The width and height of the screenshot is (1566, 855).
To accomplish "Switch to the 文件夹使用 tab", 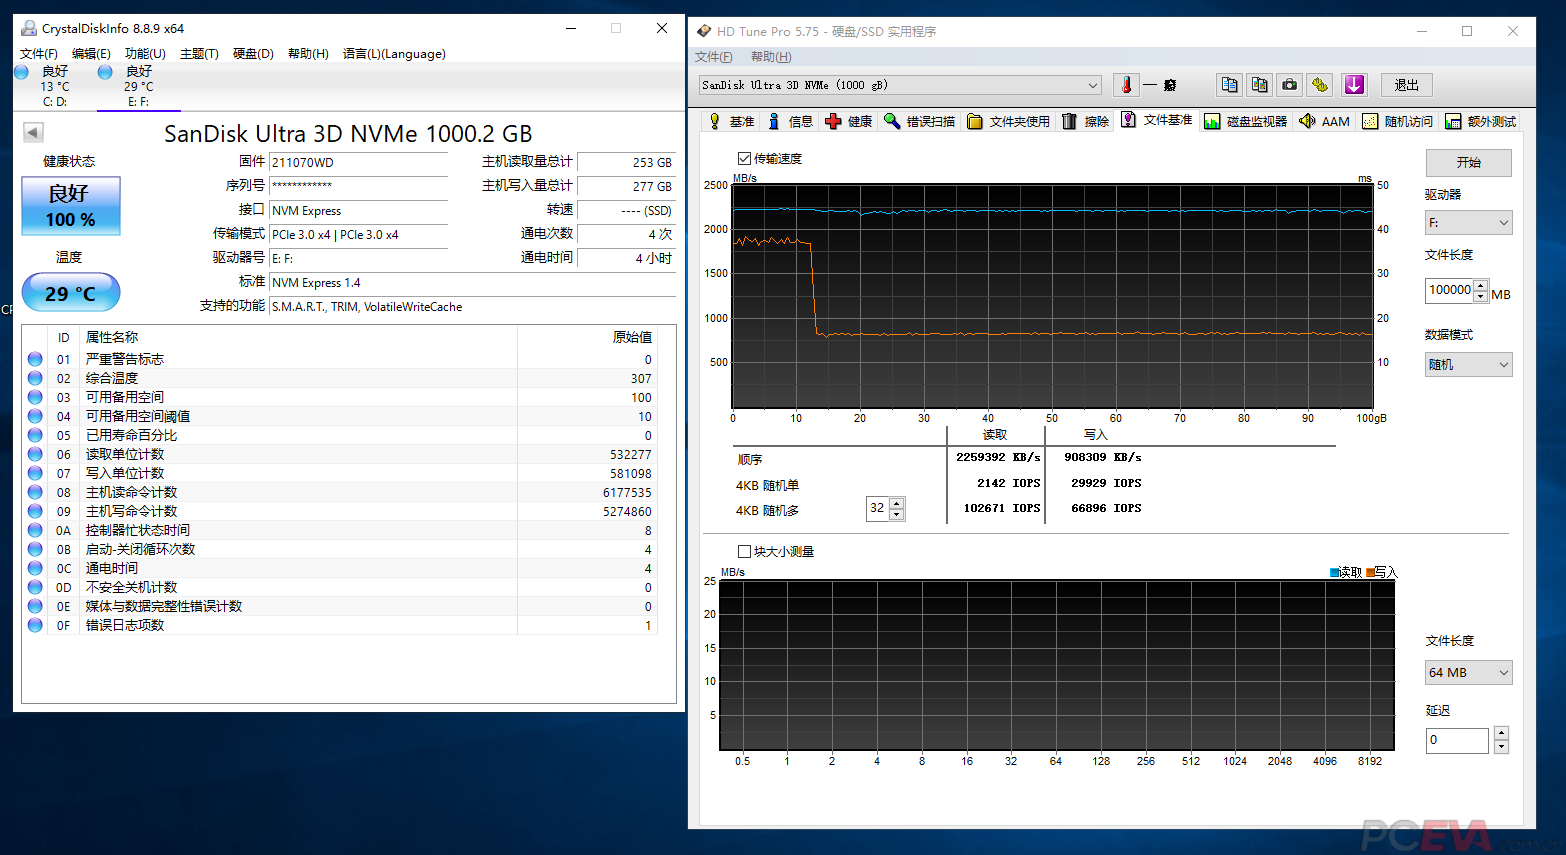I will pyautogui.click(x=1008, y=122).
